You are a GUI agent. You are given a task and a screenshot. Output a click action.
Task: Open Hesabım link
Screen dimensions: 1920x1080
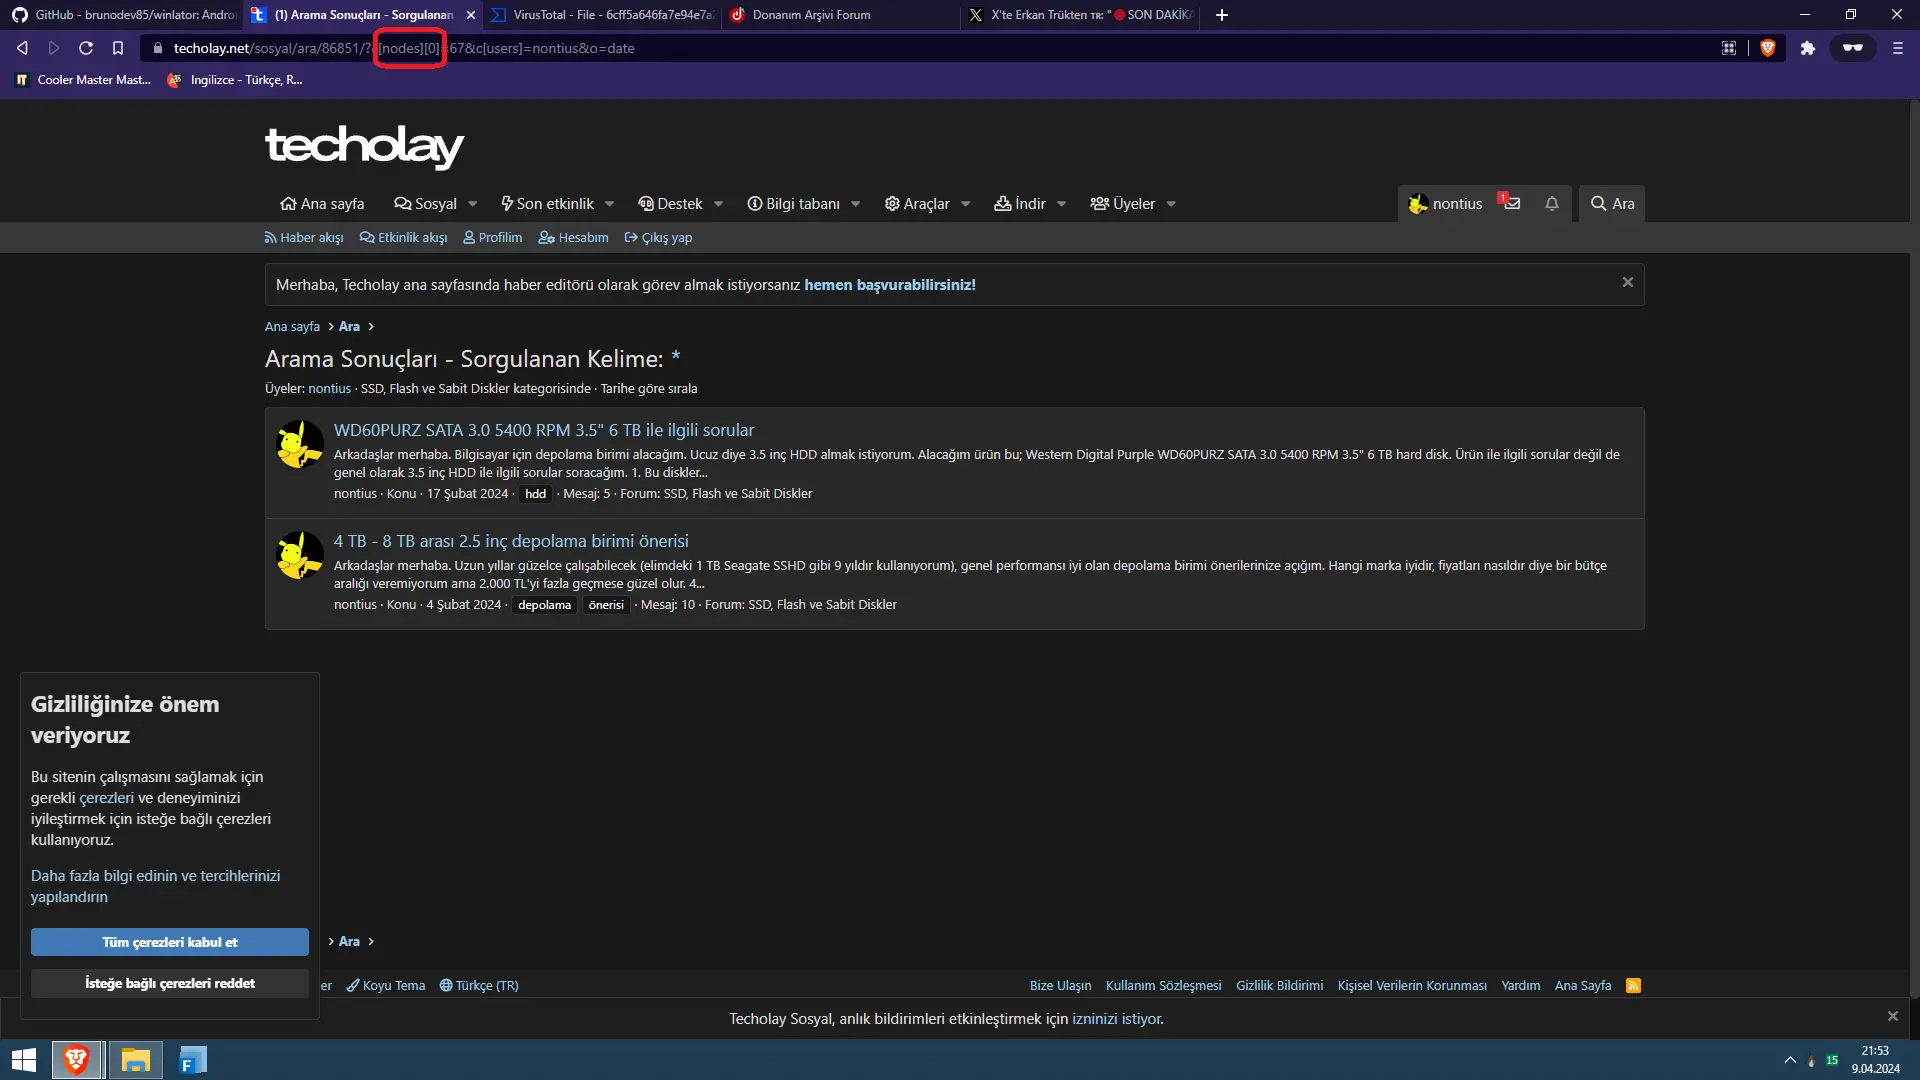pos(574,238)
